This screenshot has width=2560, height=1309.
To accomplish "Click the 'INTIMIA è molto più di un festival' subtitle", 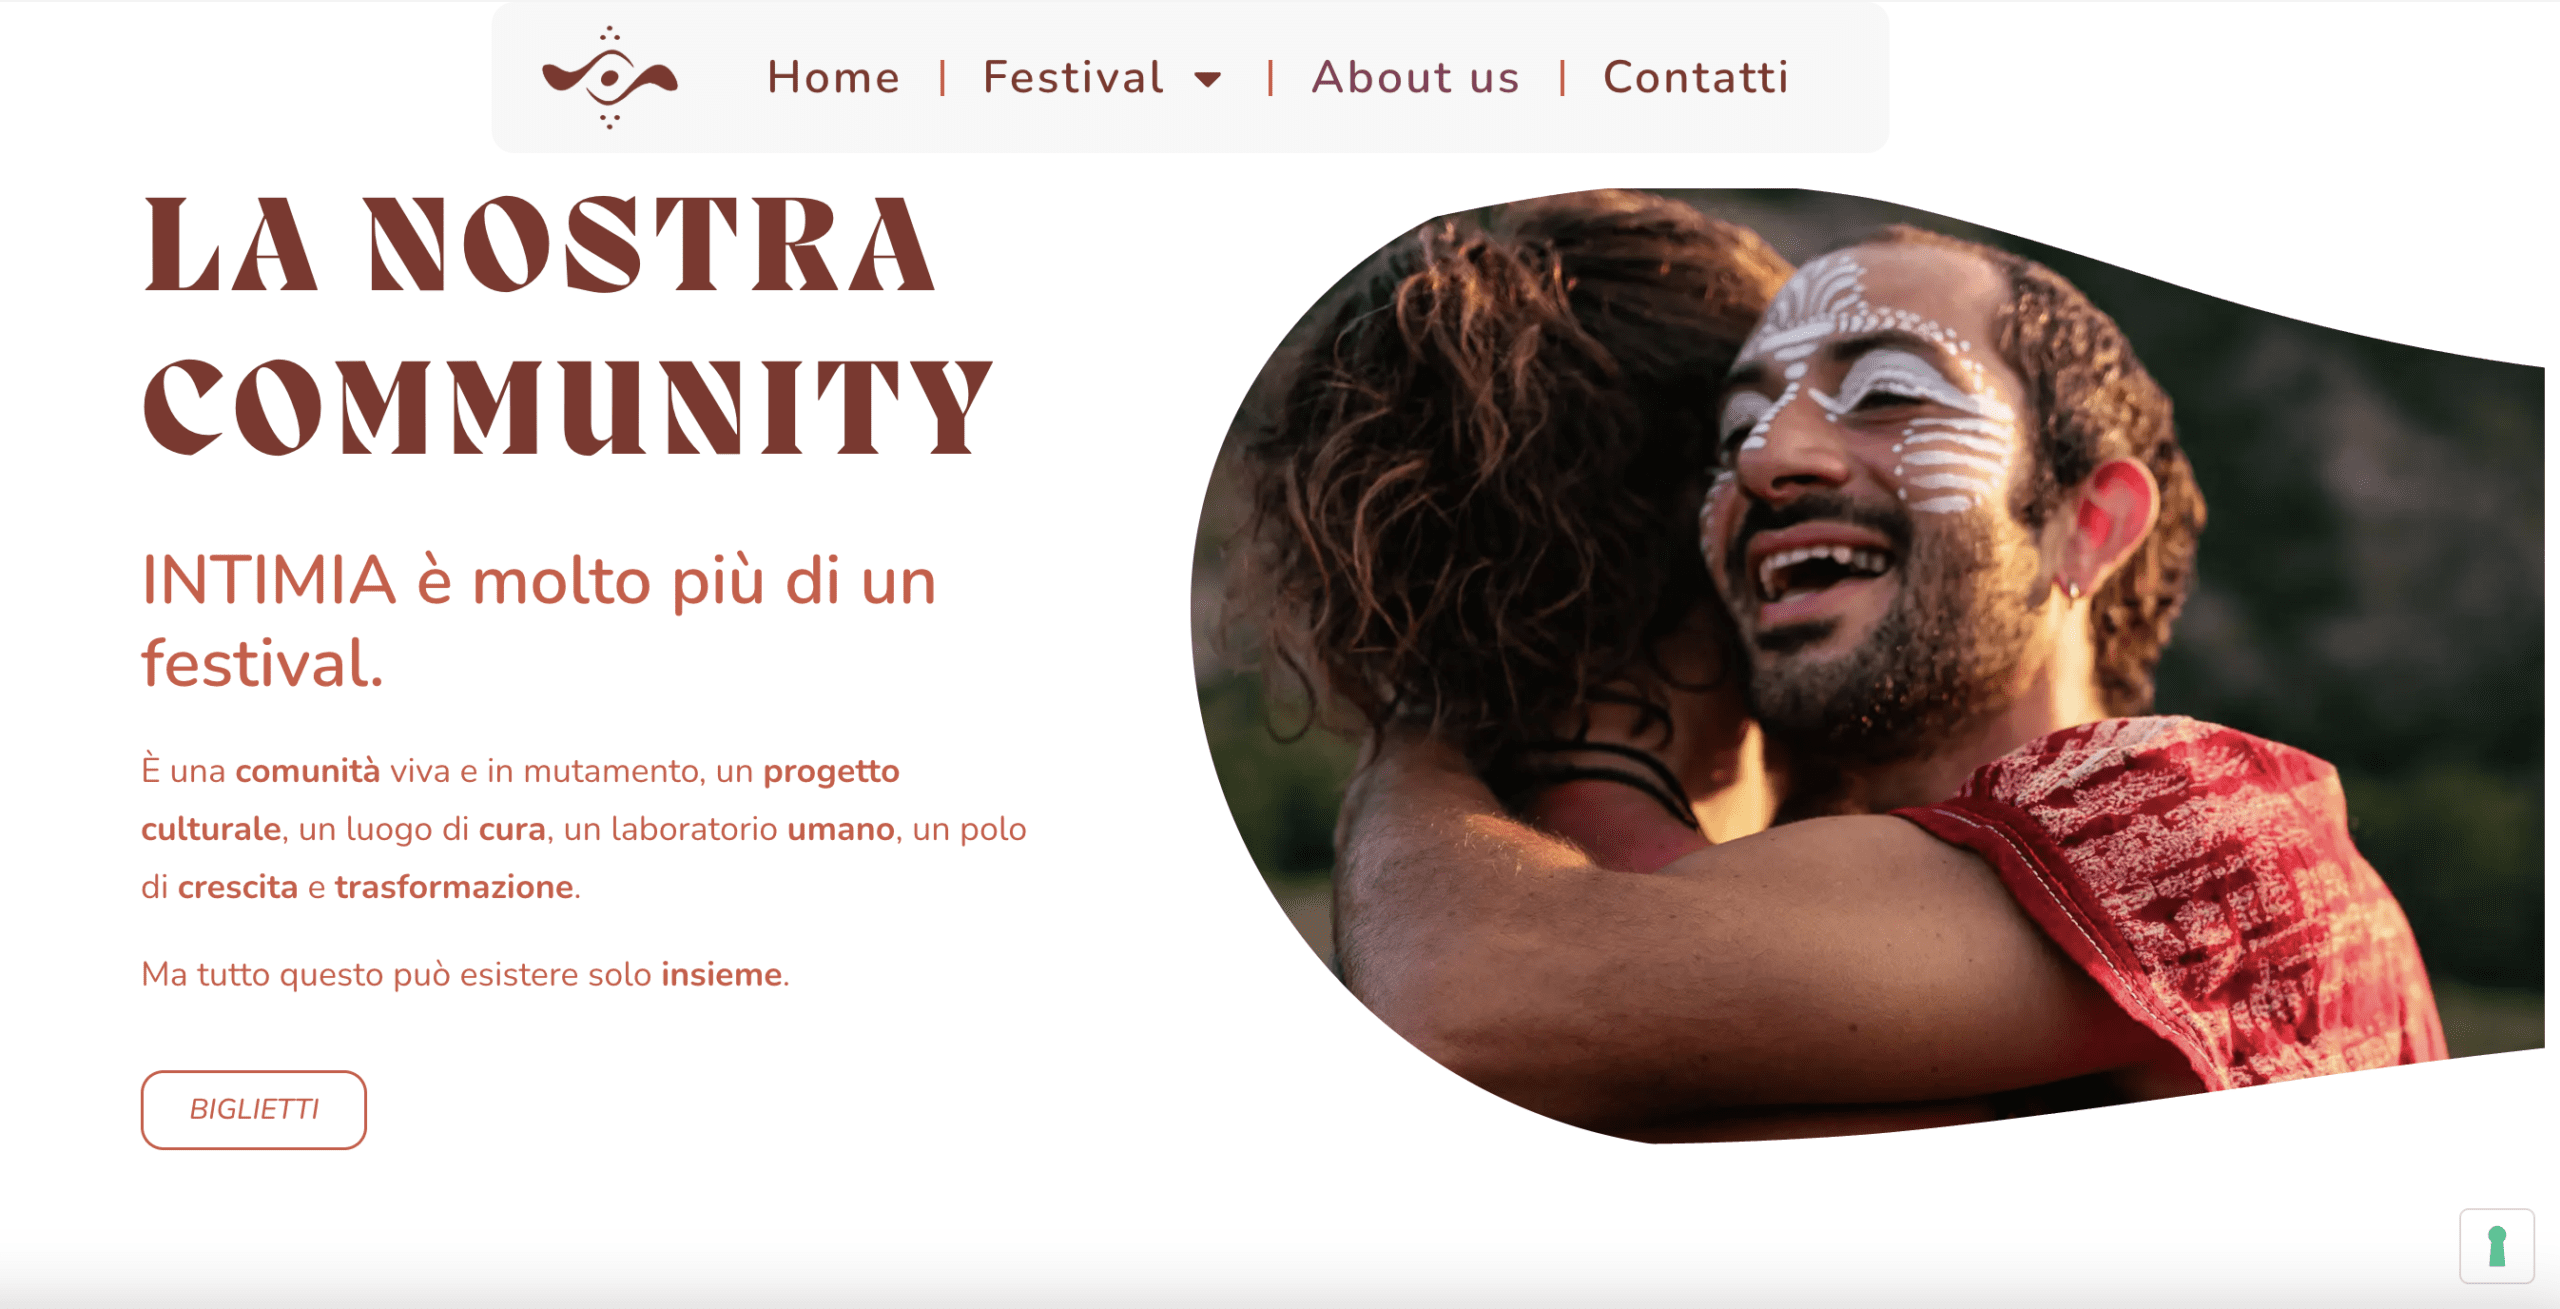I will [x=538, y=621].
